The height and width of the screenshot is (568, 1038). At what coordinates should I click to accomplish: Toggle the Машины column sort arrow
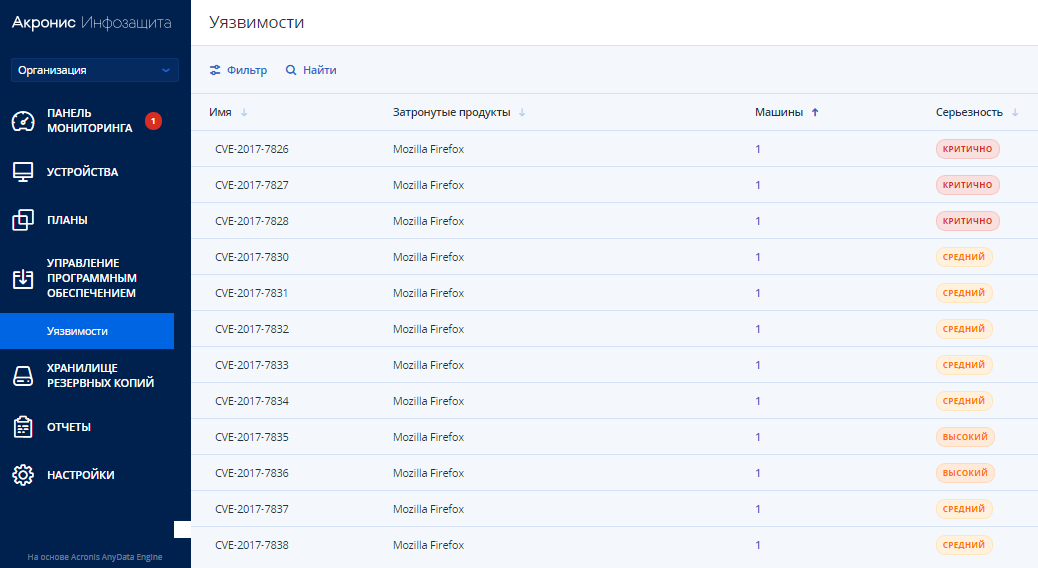coord(815,113)
